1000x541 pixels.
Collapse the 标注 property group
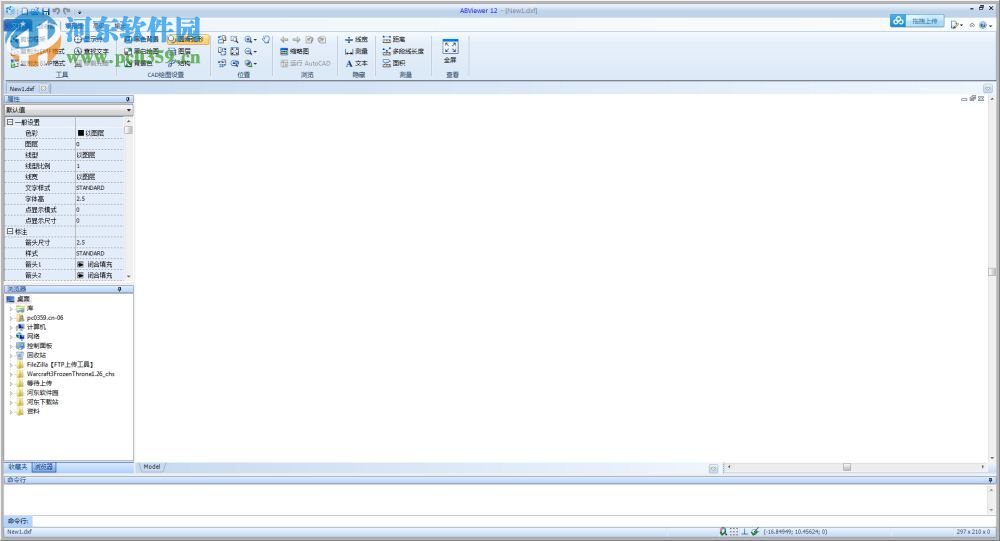click(x=10, y=232)
